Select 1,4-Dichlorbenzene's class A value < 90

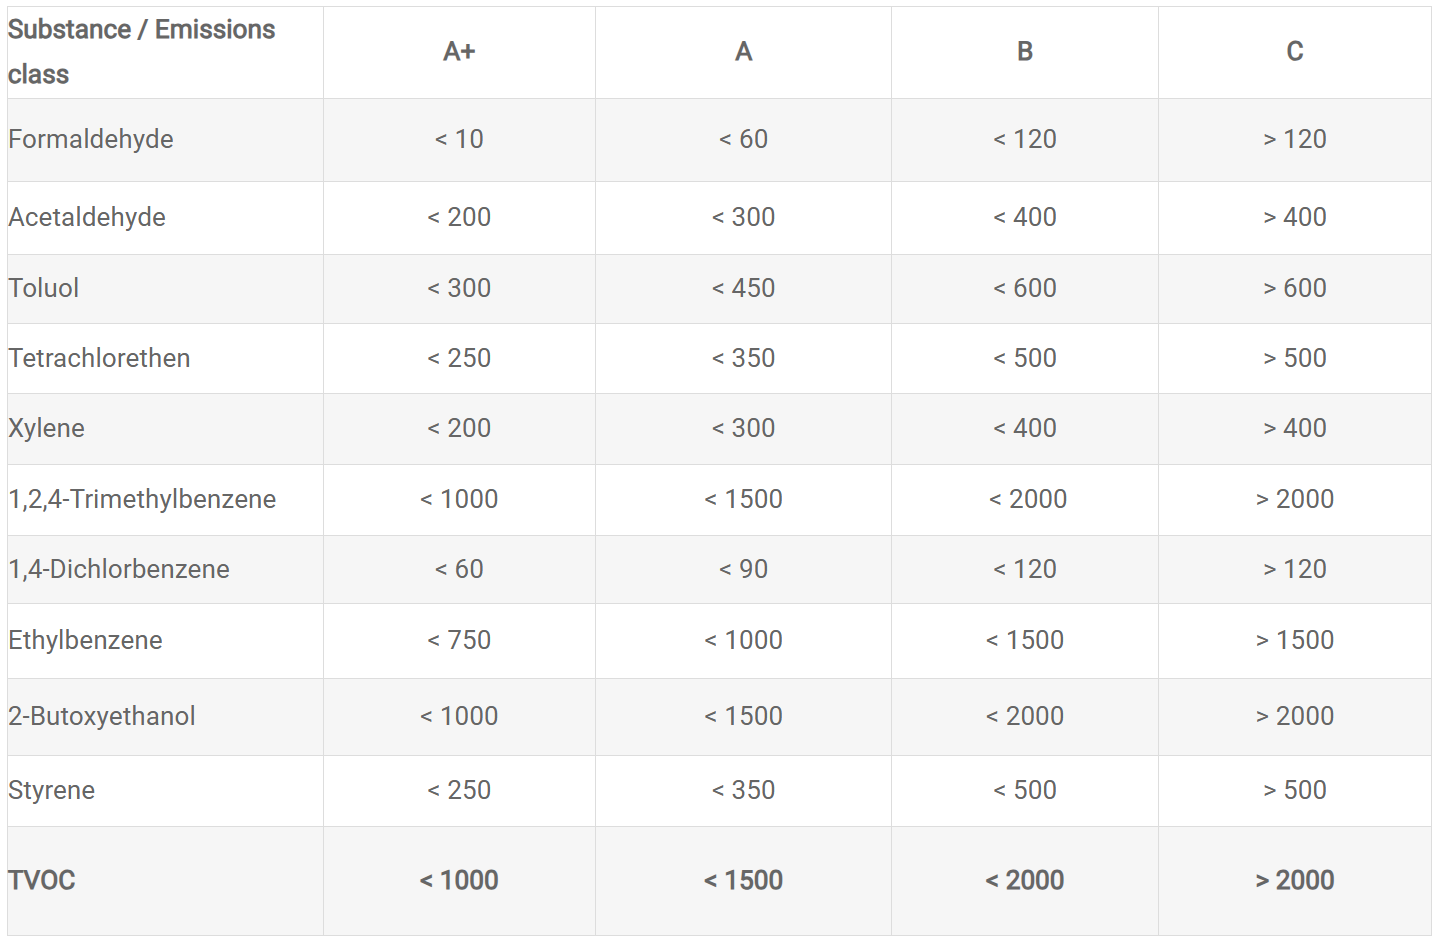coord(743,569)
